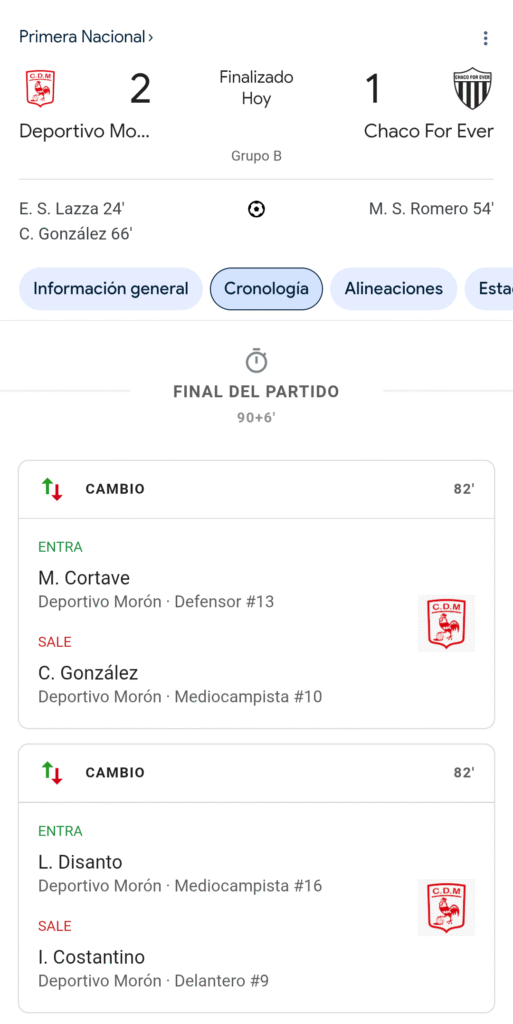Tap the Deportivo Morón crest in header

(40, 89)
